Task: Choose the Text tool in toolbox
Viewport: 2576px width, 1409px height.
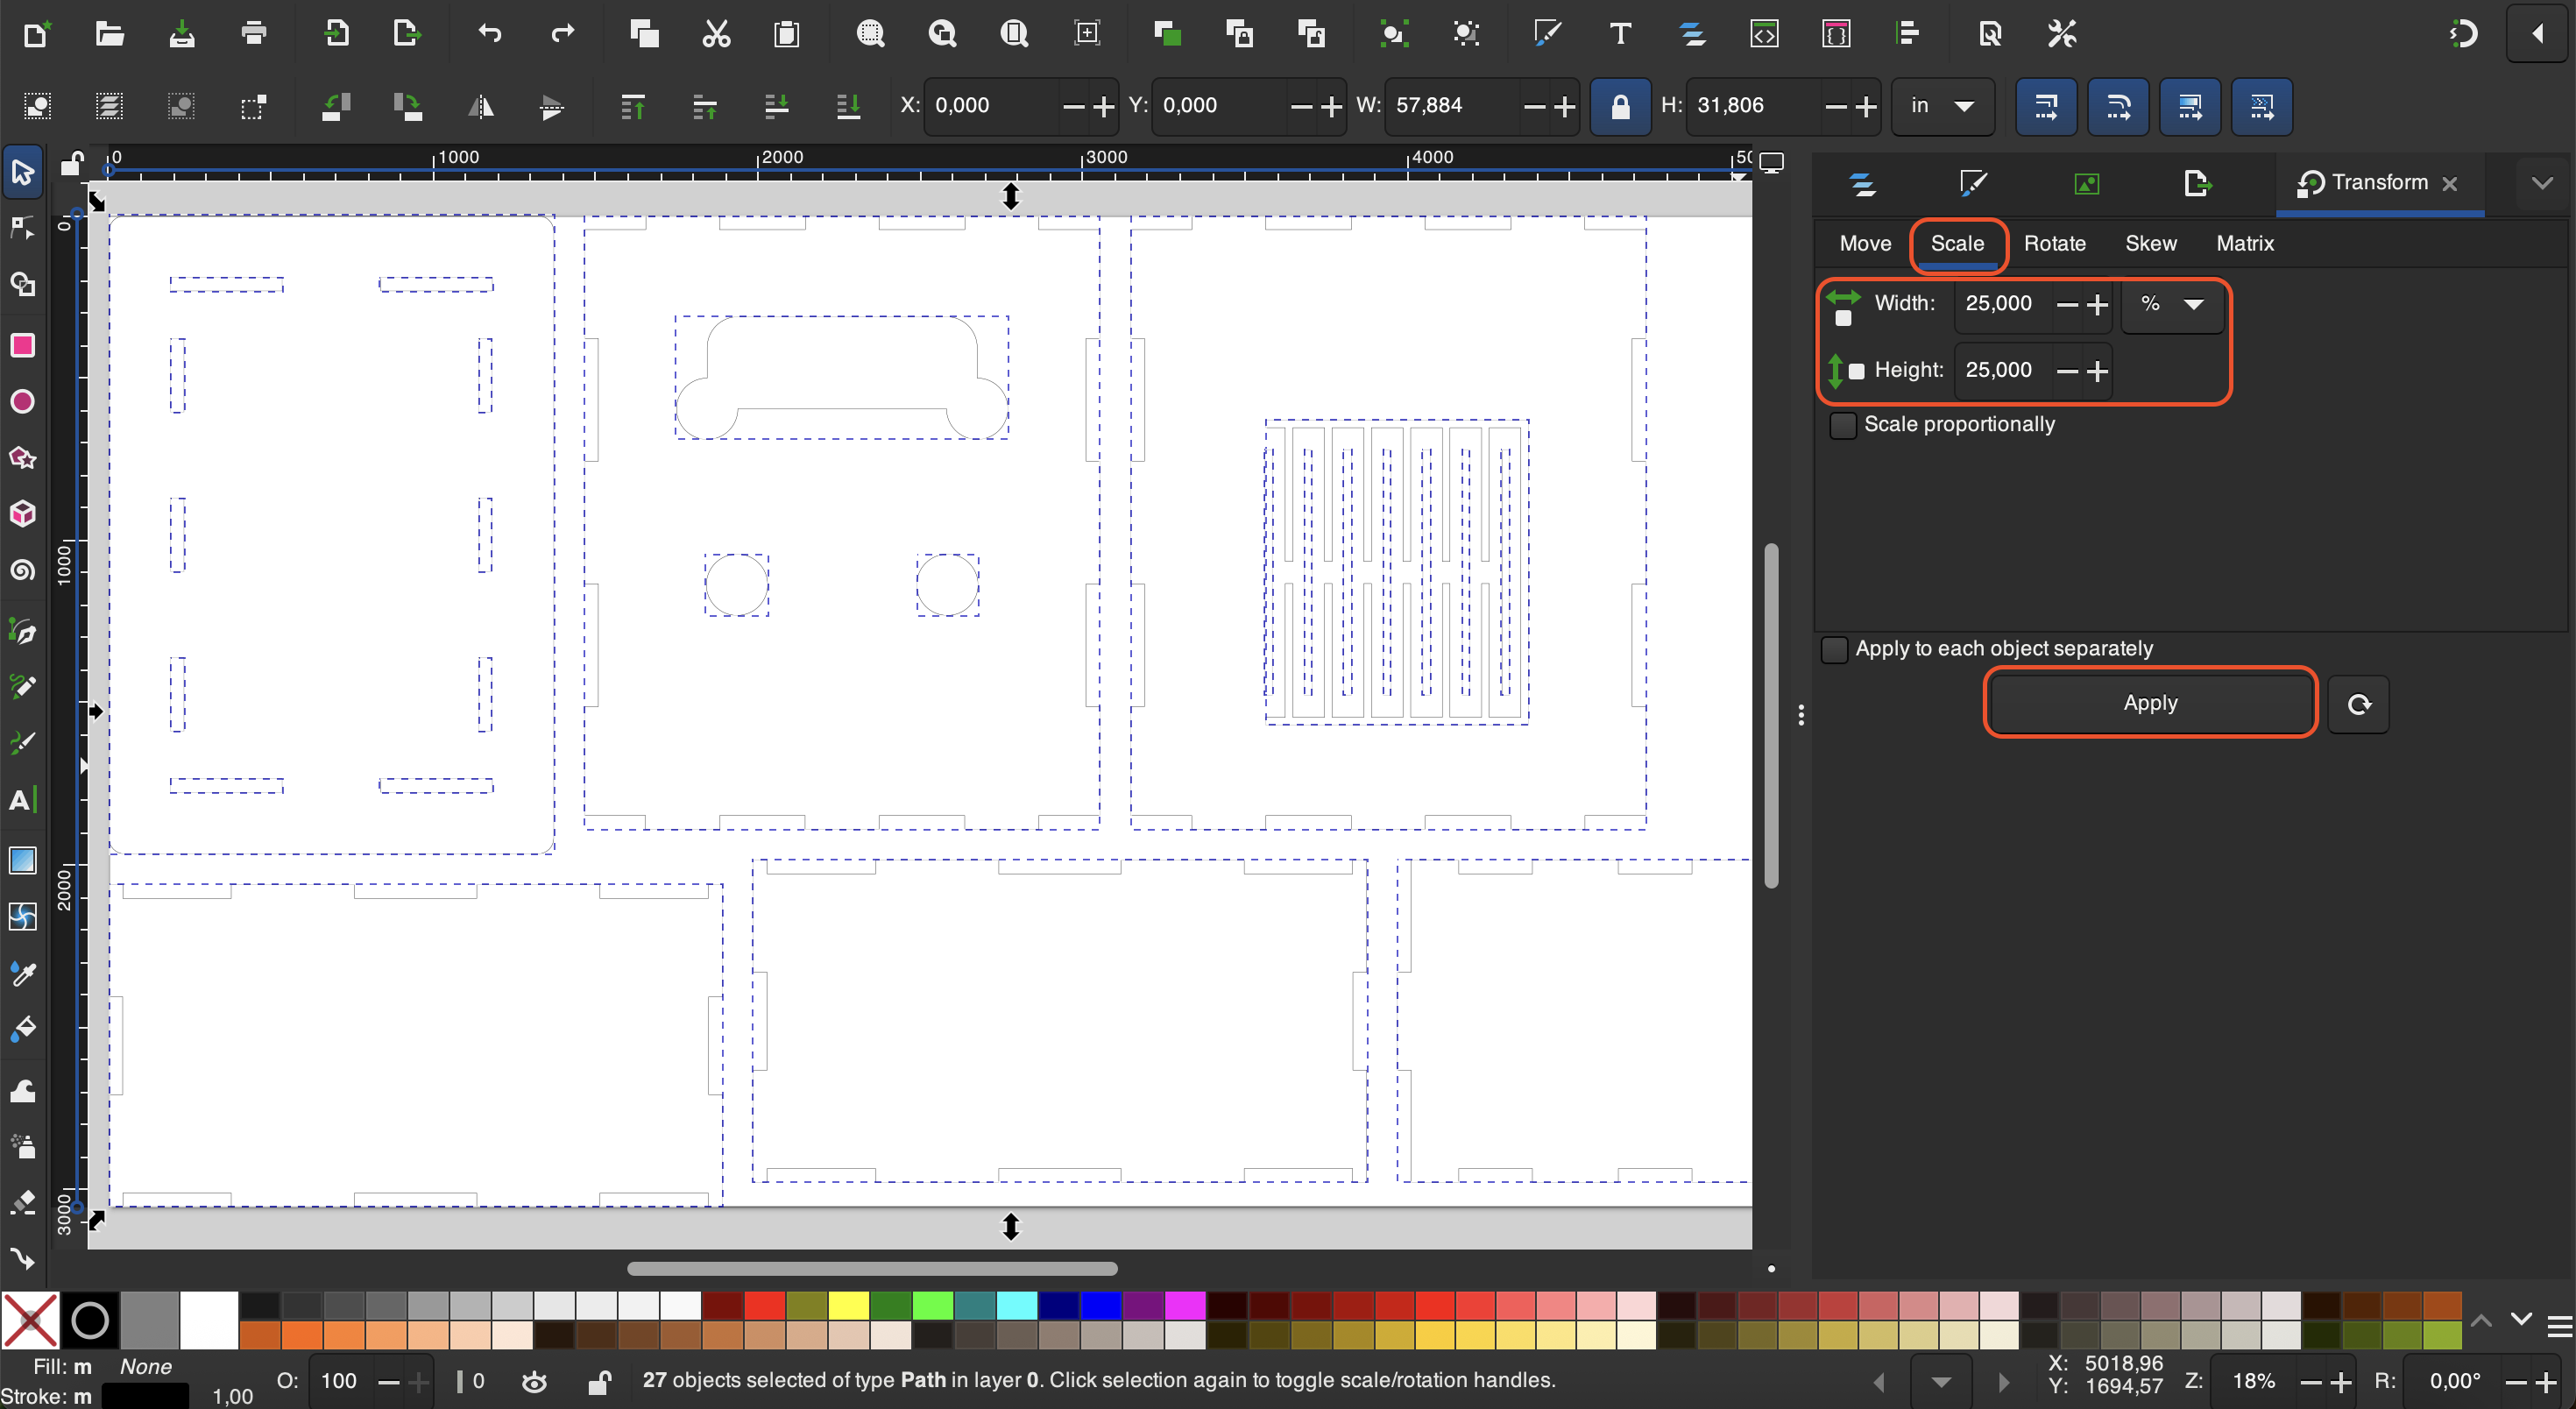Action: pyautogui.click(x=22, y=800)
